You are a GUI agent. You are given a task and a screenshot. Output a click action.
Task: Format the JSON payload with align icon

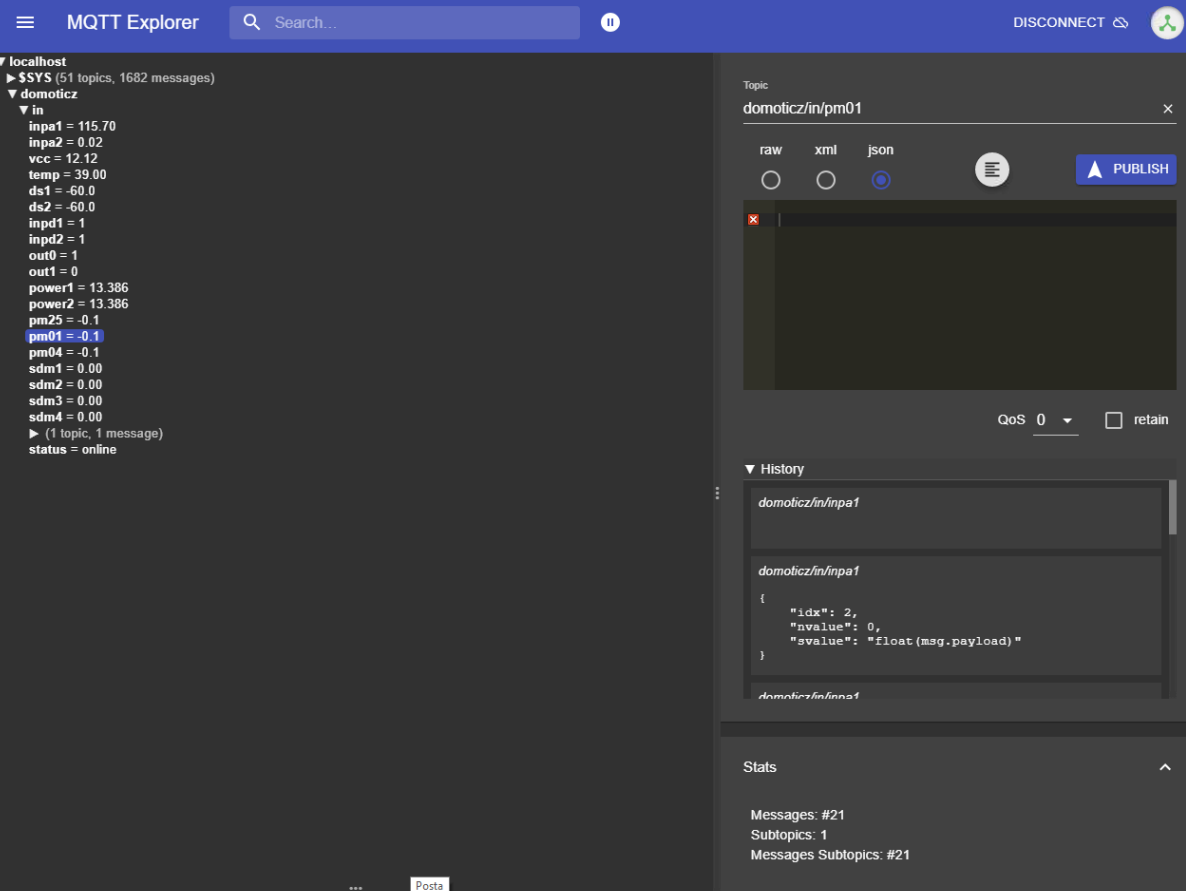point(992,169)
